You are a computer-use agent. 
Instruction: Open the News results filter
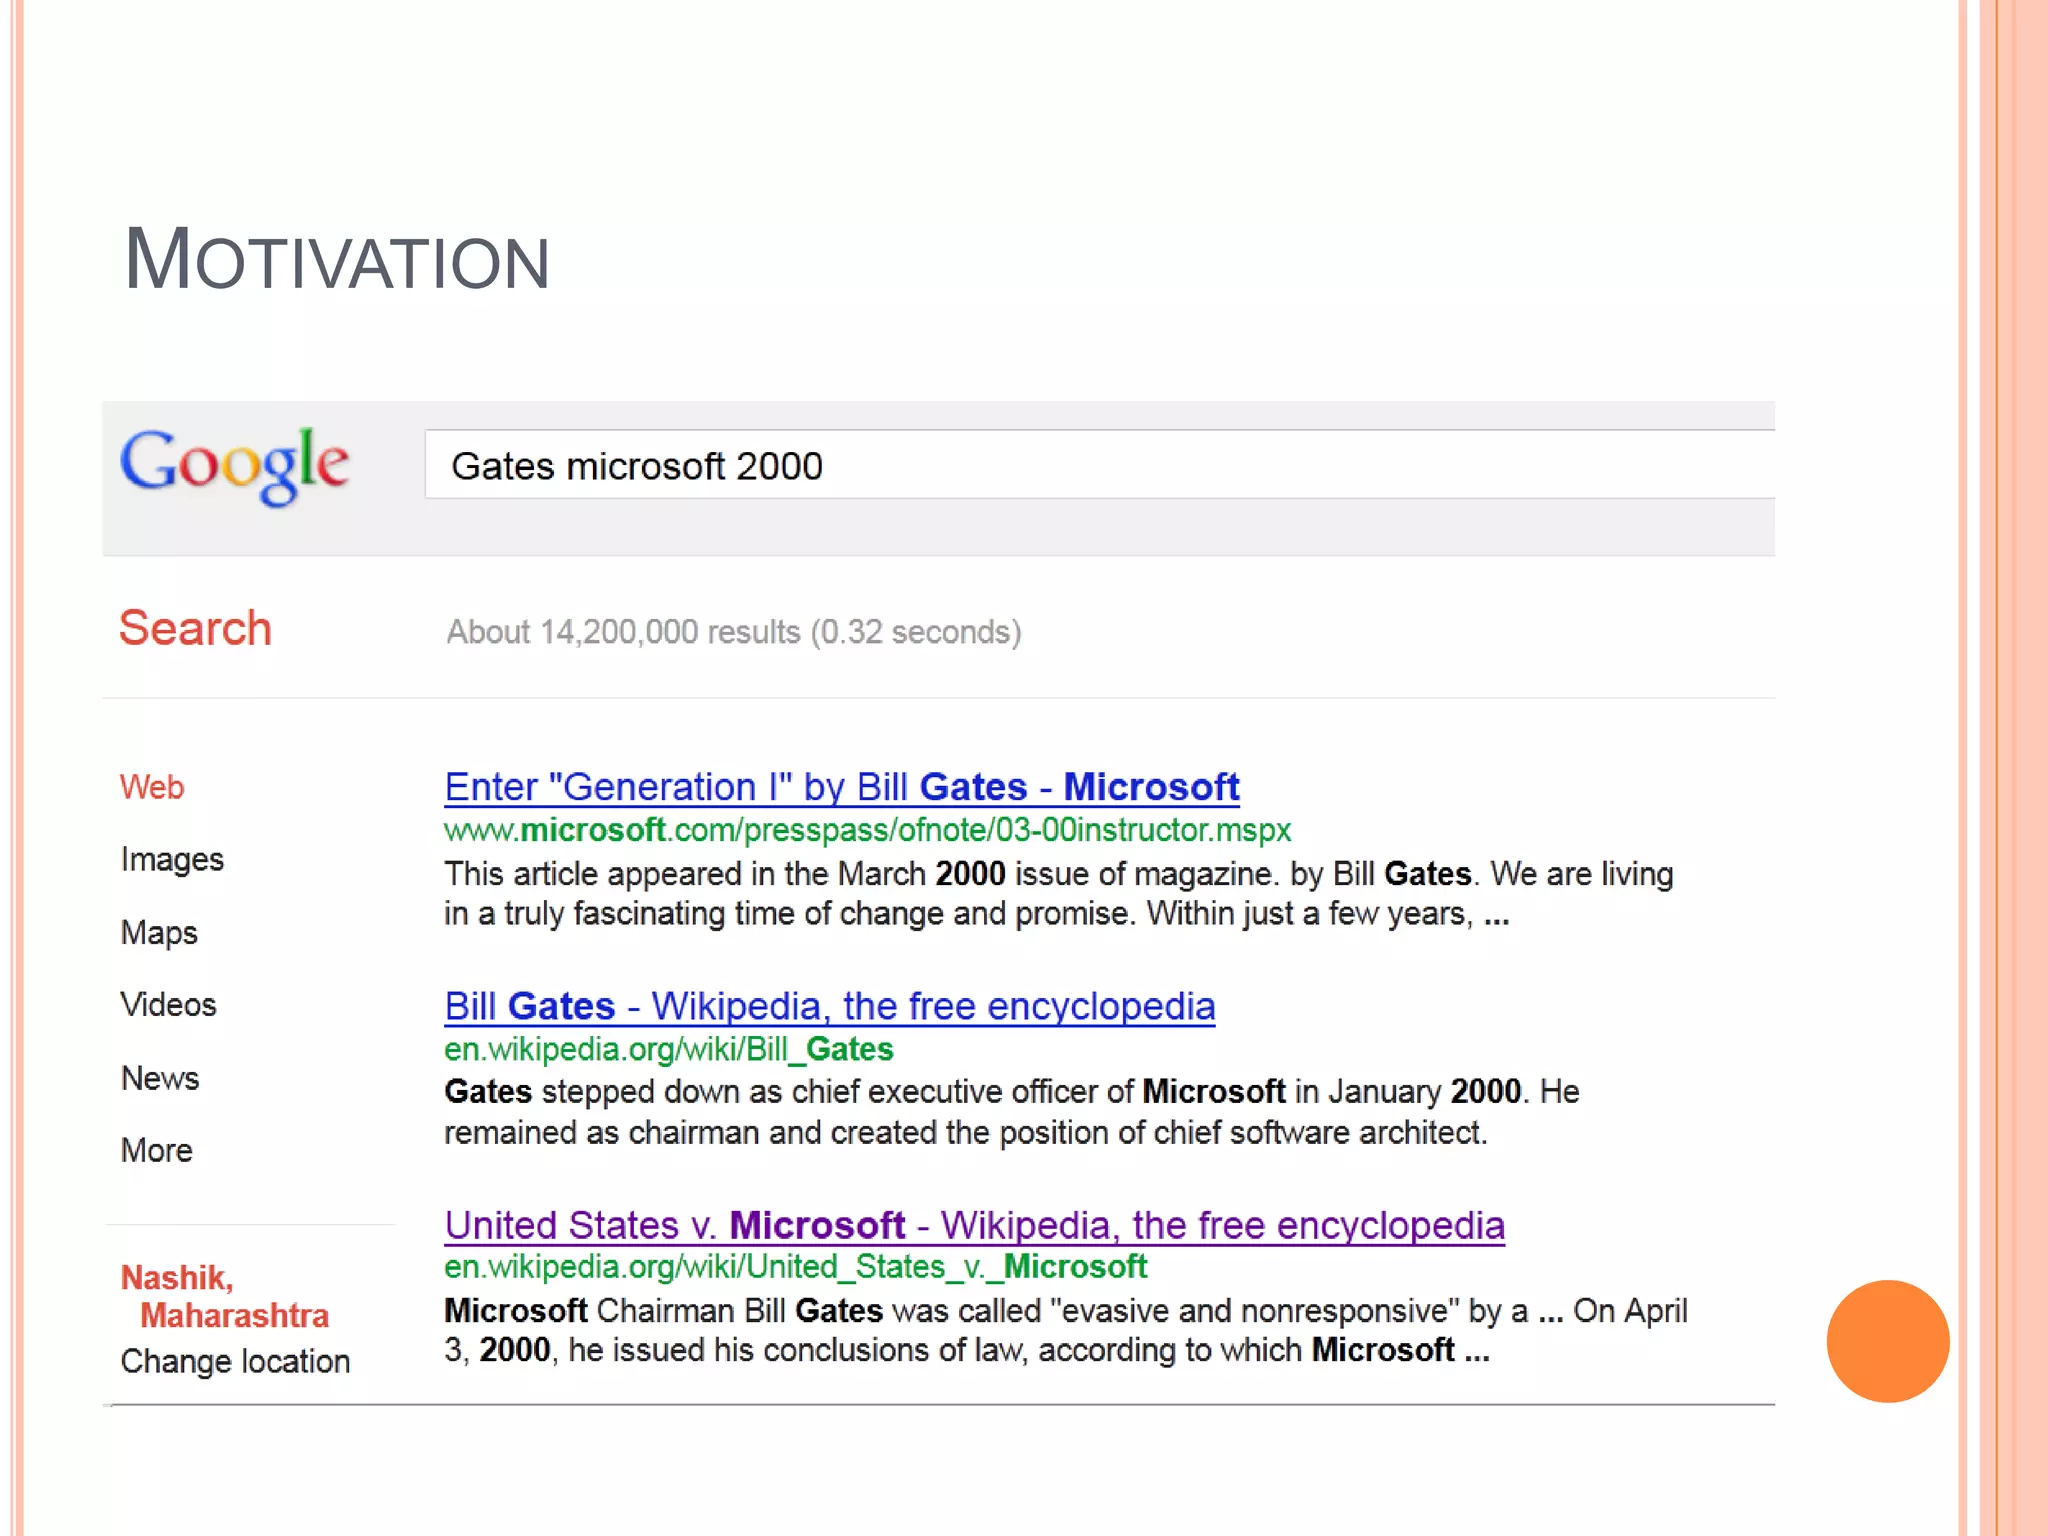pos(160,1078)
